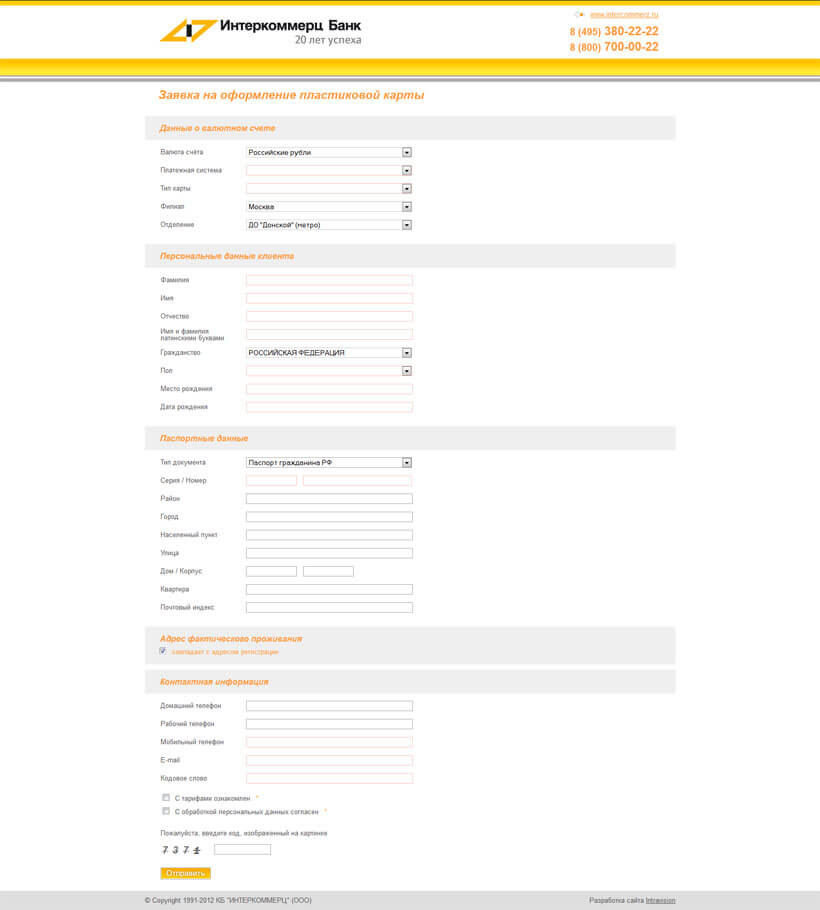Click section title 'Персональные данные клиента'

227,256
